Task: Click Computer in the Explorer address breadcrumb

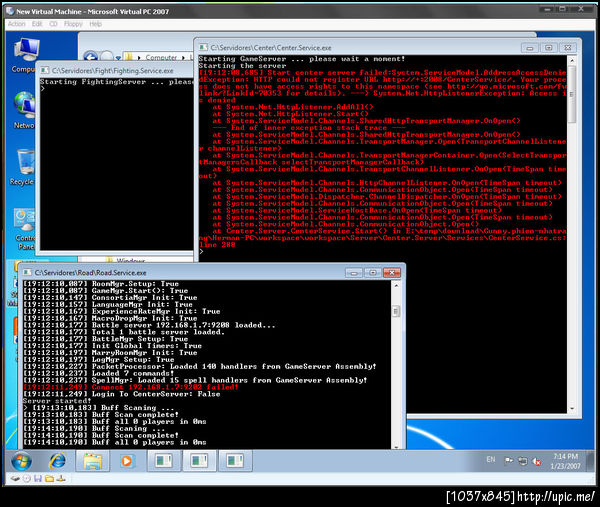Action: [161, 57]
